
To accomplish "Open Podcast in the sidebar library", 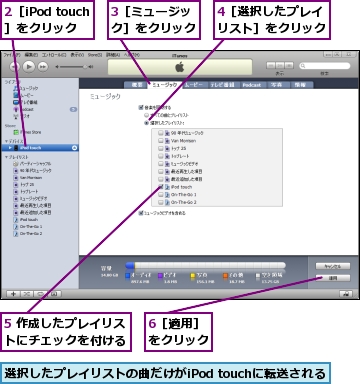I will tap(24, 109).
